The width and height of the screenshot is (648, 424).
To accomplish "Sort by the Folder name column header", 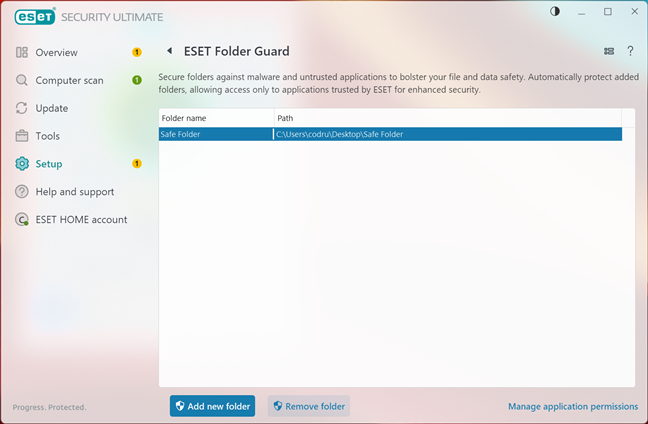I will [216, 118].
